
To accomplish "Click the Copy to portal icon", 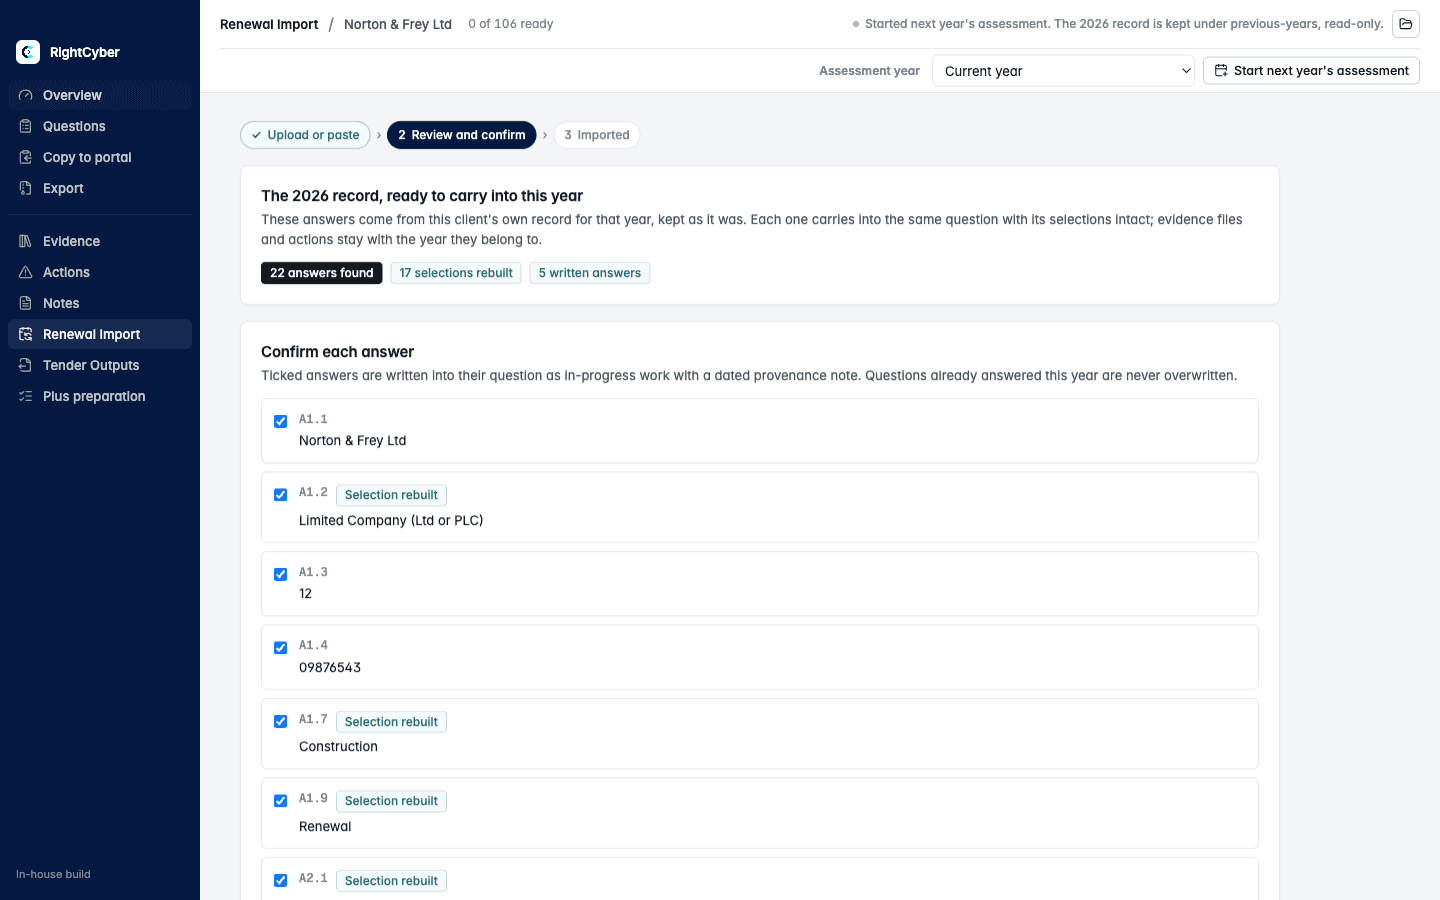I will pos(26,157).
